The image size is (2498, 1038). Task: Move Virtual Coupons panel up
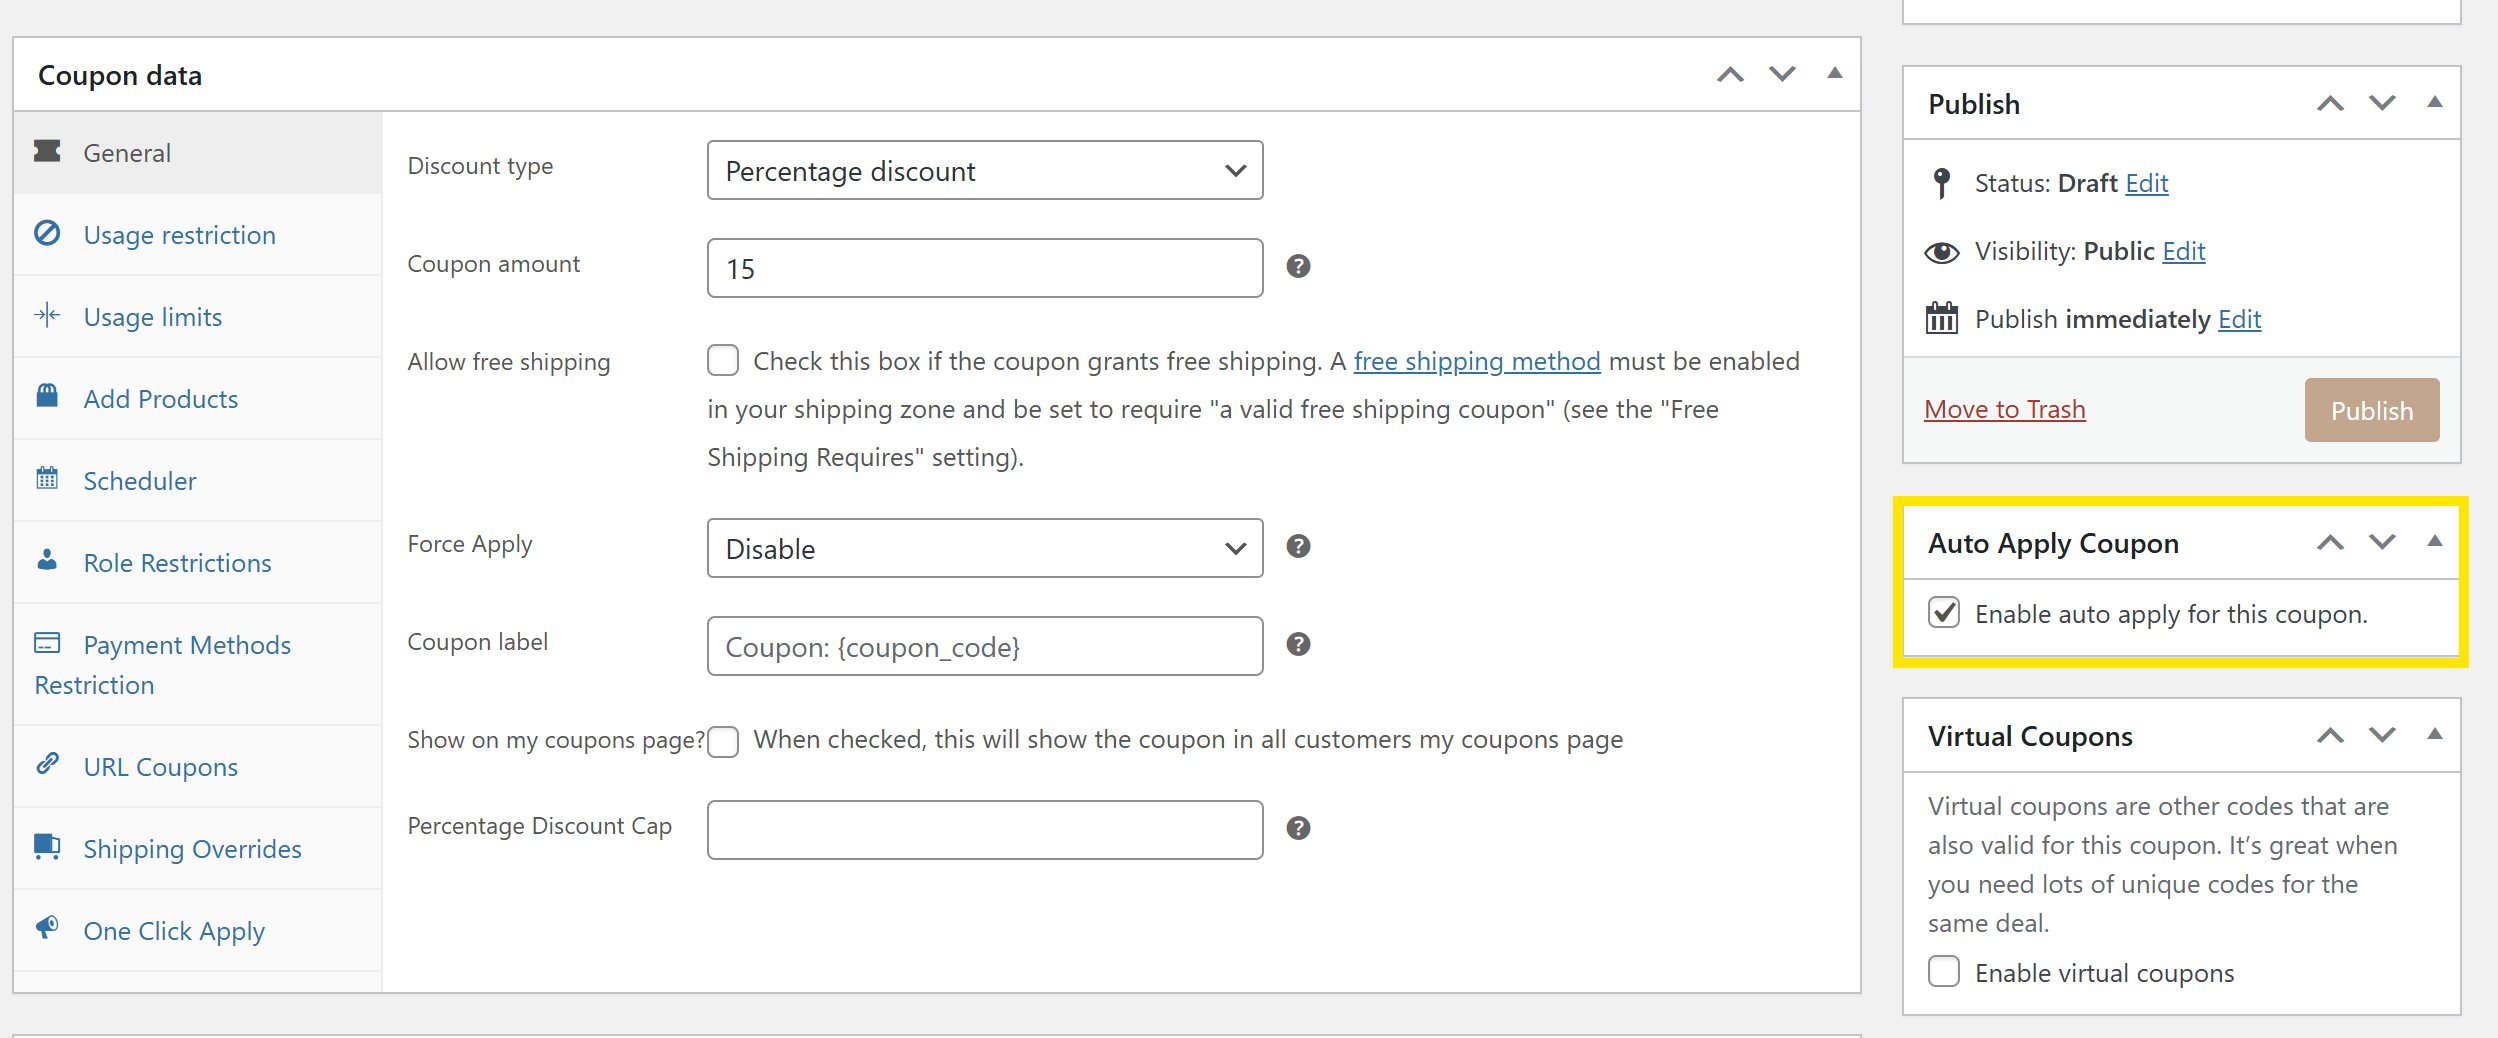(2330, 736)
